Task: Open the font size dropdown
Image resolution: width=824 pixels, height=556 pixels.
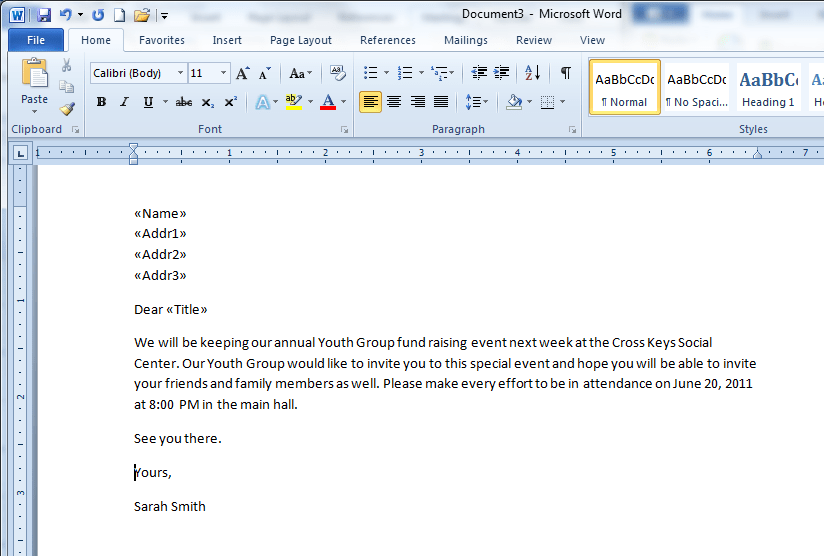Action: (x=223, y=73)
